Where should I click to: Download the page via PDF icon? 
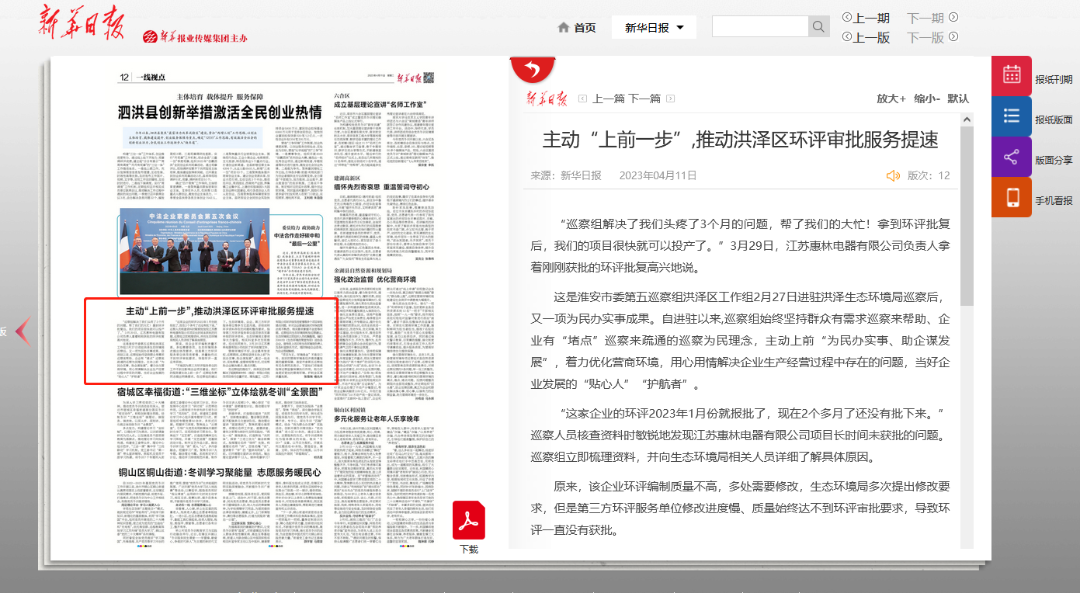(469, 521)
